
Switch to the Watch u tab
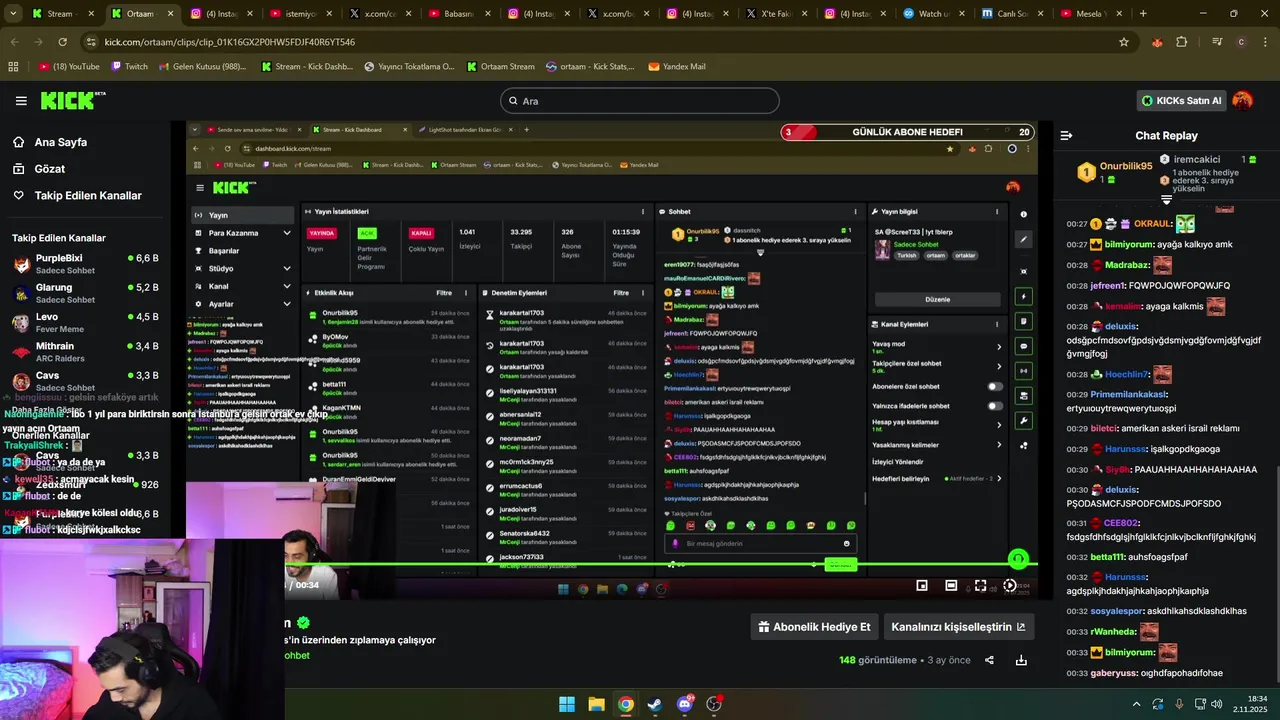(x=933, y=14)
